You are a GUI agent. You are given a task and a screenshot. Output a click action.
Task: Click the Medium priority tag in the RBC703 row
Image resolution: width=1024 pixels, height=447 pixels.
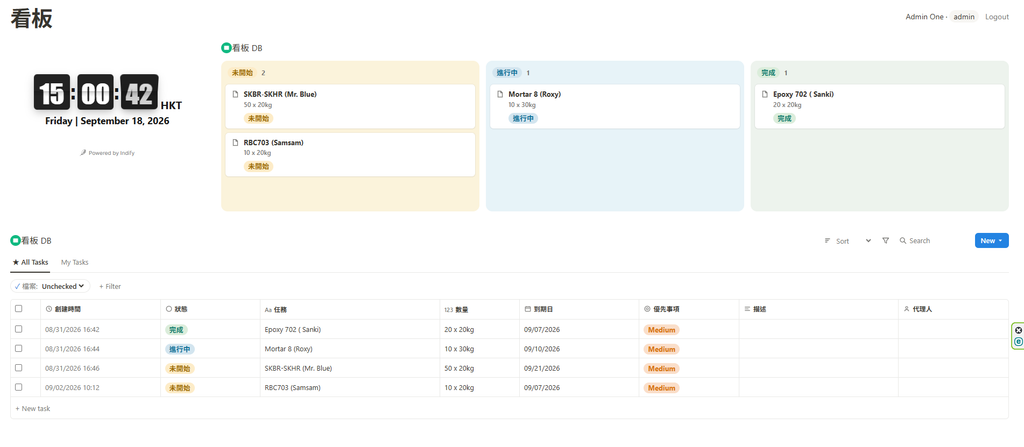click(x=662, y=388)
